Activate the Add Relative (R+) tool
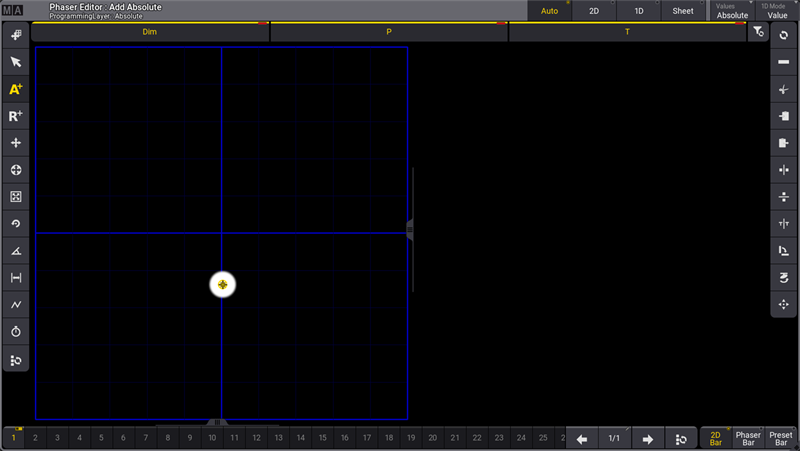 pos(16,116)
